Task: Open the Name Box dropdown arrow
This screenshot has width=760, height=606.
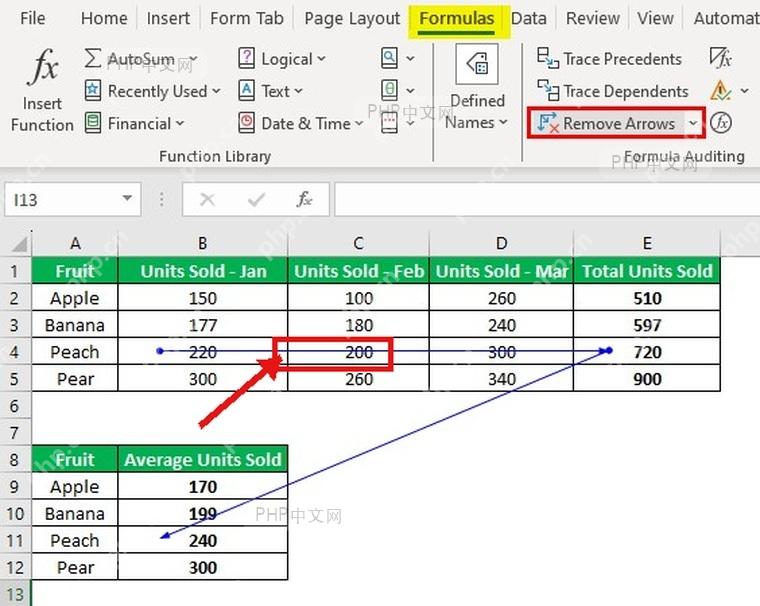Action: (x=127, y=198)
